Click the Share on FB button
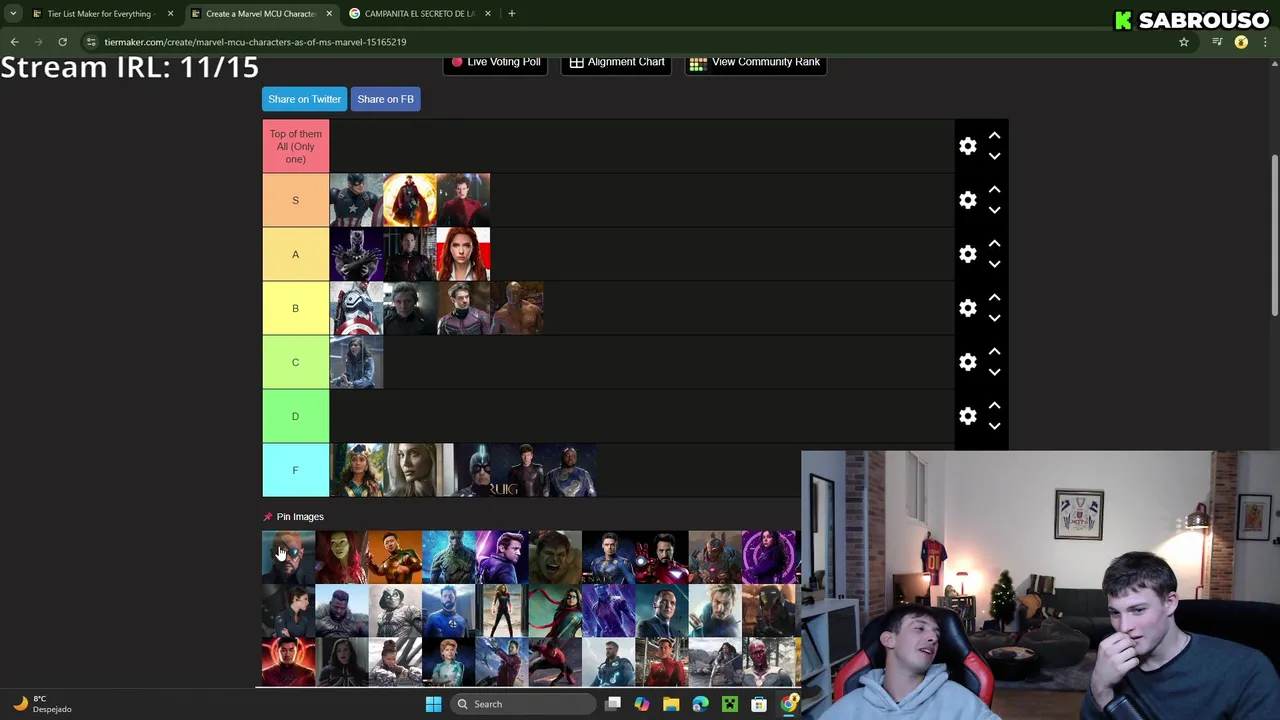 (x=385, y=99)
